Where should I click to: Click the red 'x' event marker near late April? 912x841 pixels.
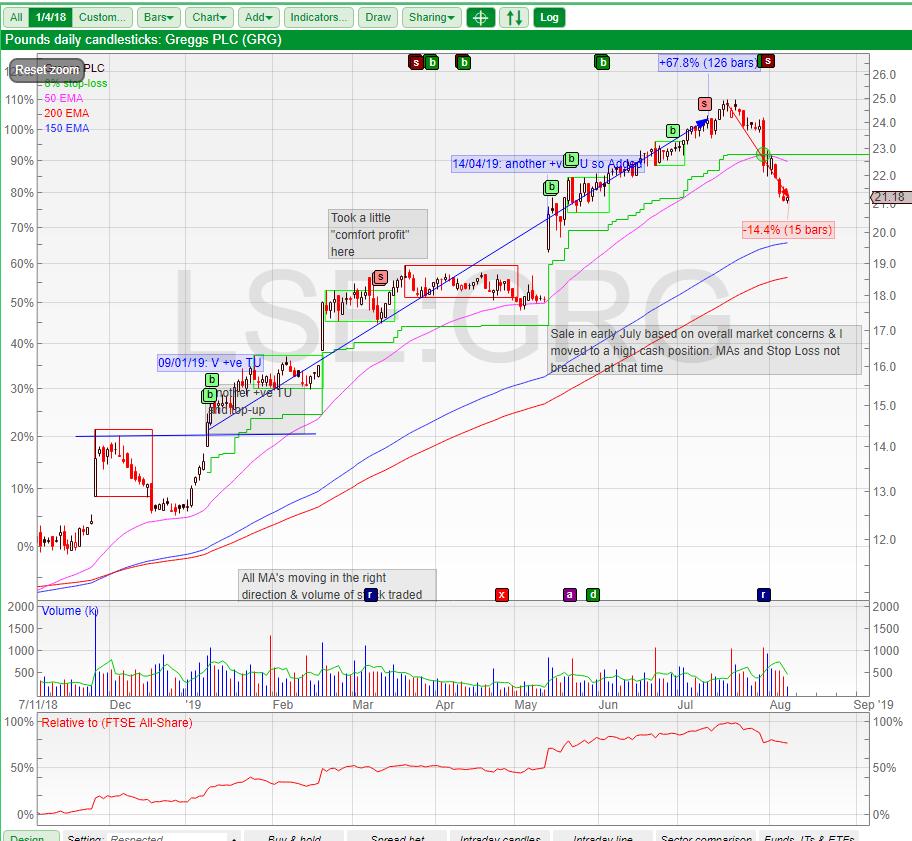pyautogui.click(x=501, y=594)
